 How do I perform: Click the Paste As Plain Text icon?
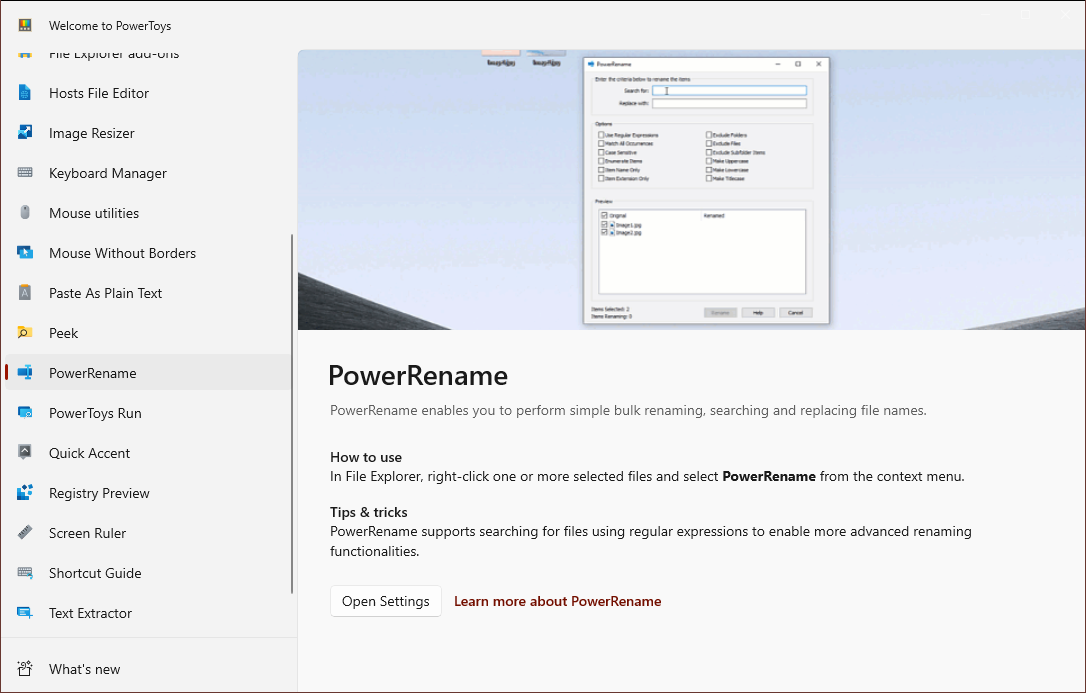point(27,292)
